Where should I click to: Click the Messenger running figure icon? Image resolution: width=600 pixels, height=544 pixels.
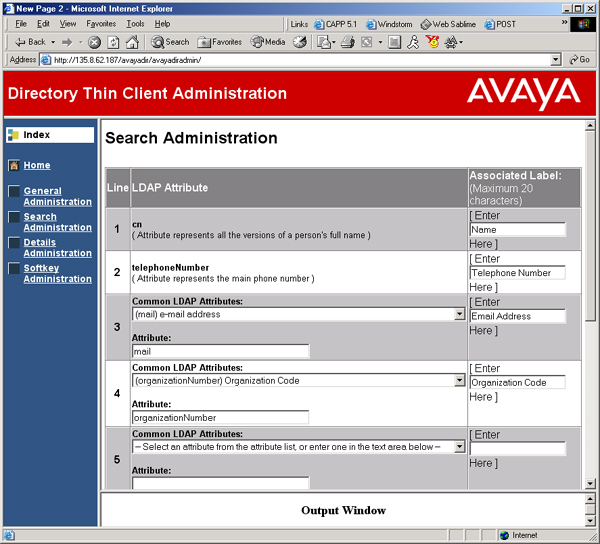point(413,42)
